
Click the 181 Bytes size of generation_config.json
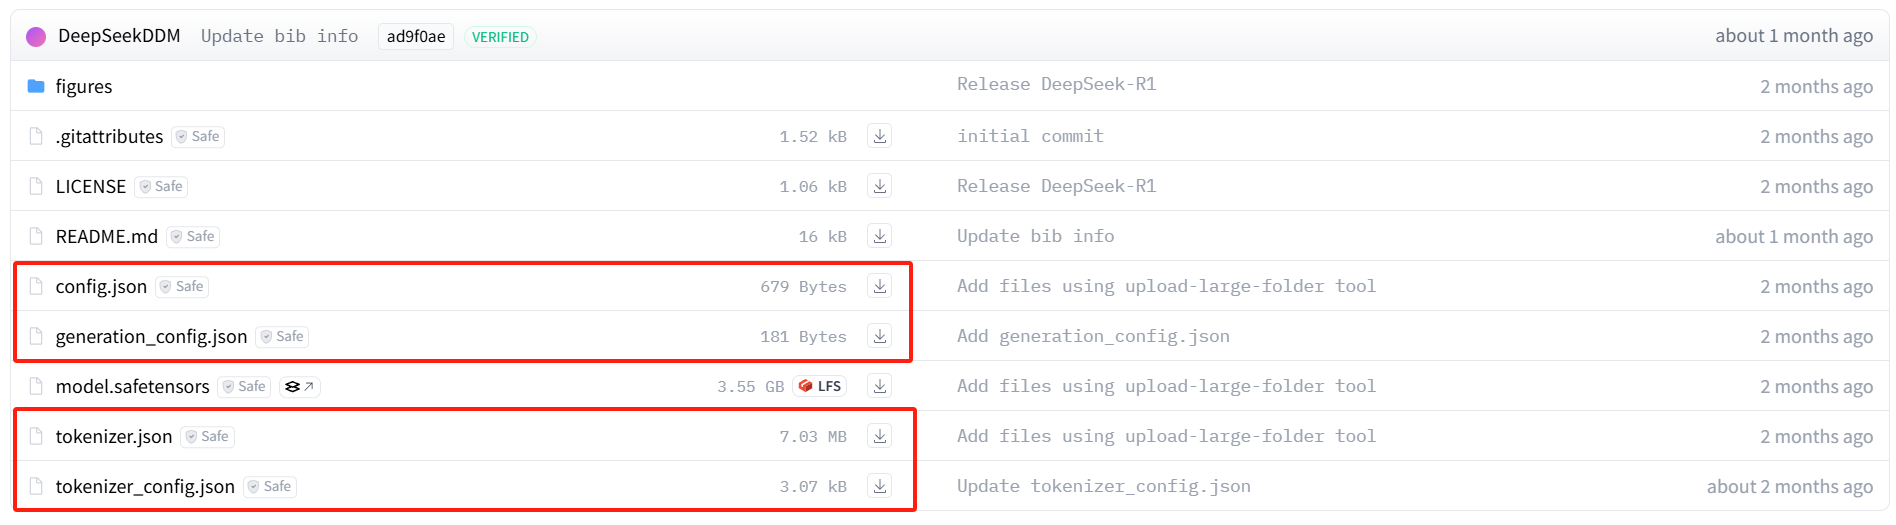(x=803, y=336)
